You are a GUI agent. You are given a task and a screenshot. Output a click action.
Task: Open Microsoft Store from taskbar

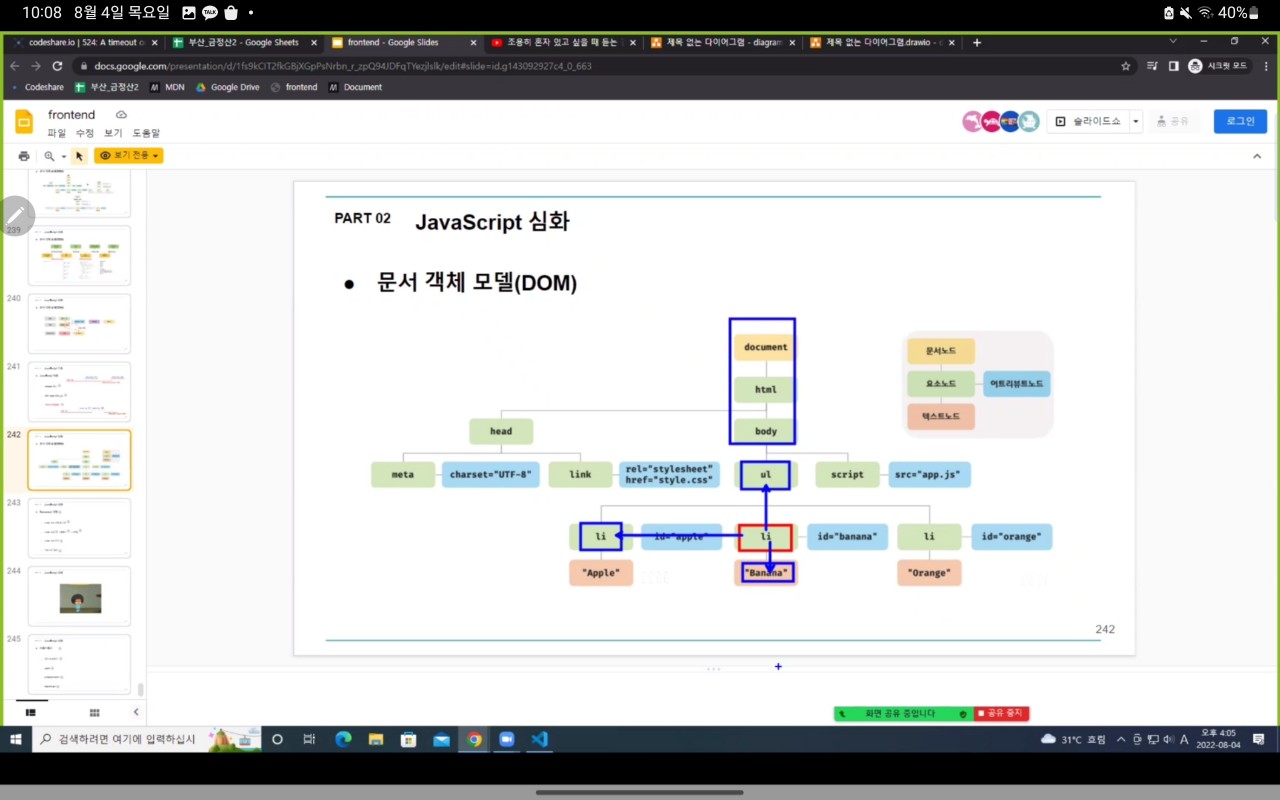coord(408,739)
